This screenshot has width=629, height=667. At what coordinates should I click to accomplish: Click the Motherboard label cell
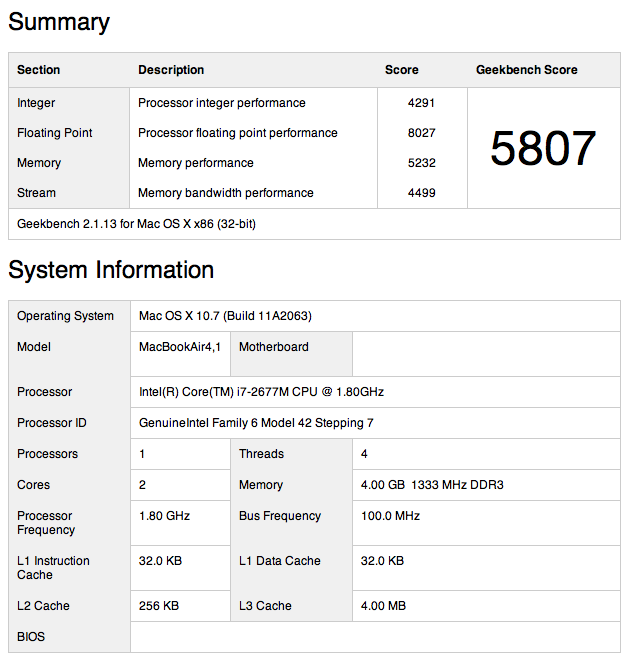[274, 347]
